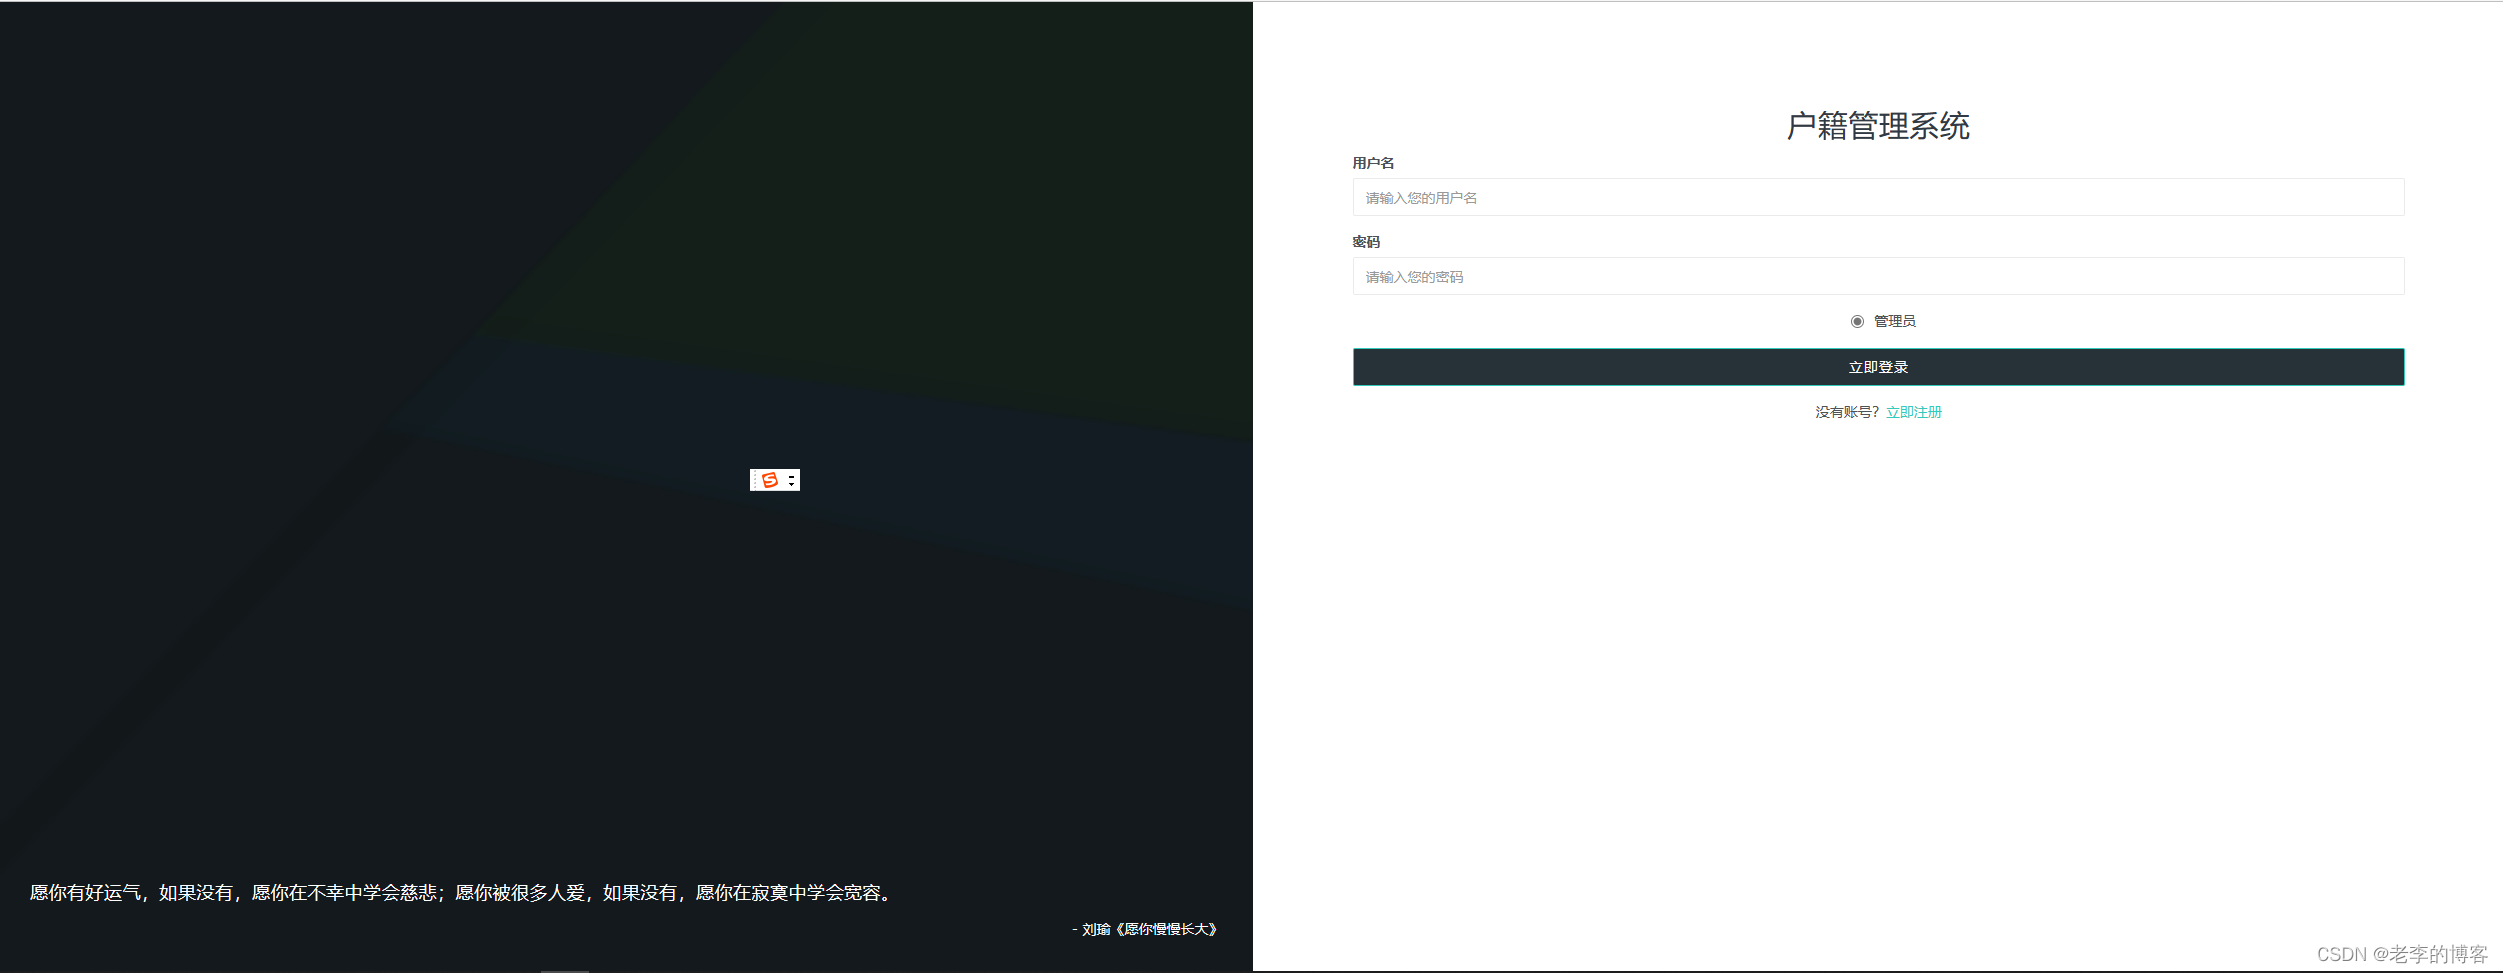Click the dark left background panel
2503x973 pixels.
point(400,300)
